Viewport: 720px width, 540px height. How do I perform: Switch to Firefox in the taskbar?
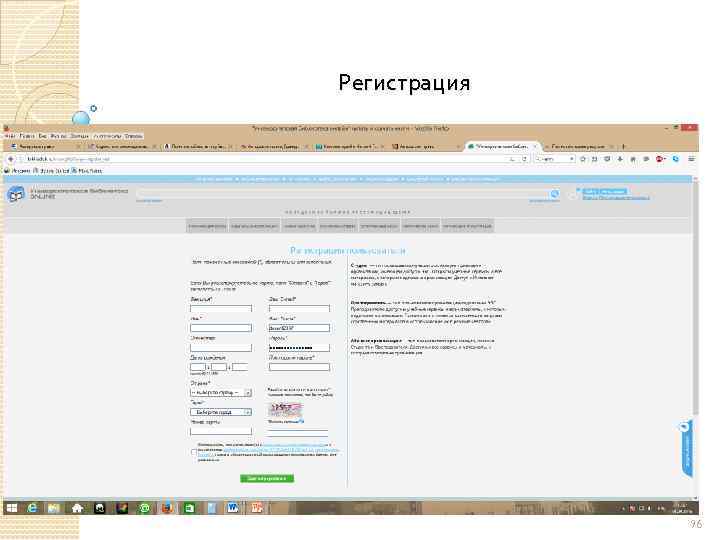(x=167, y=508)
